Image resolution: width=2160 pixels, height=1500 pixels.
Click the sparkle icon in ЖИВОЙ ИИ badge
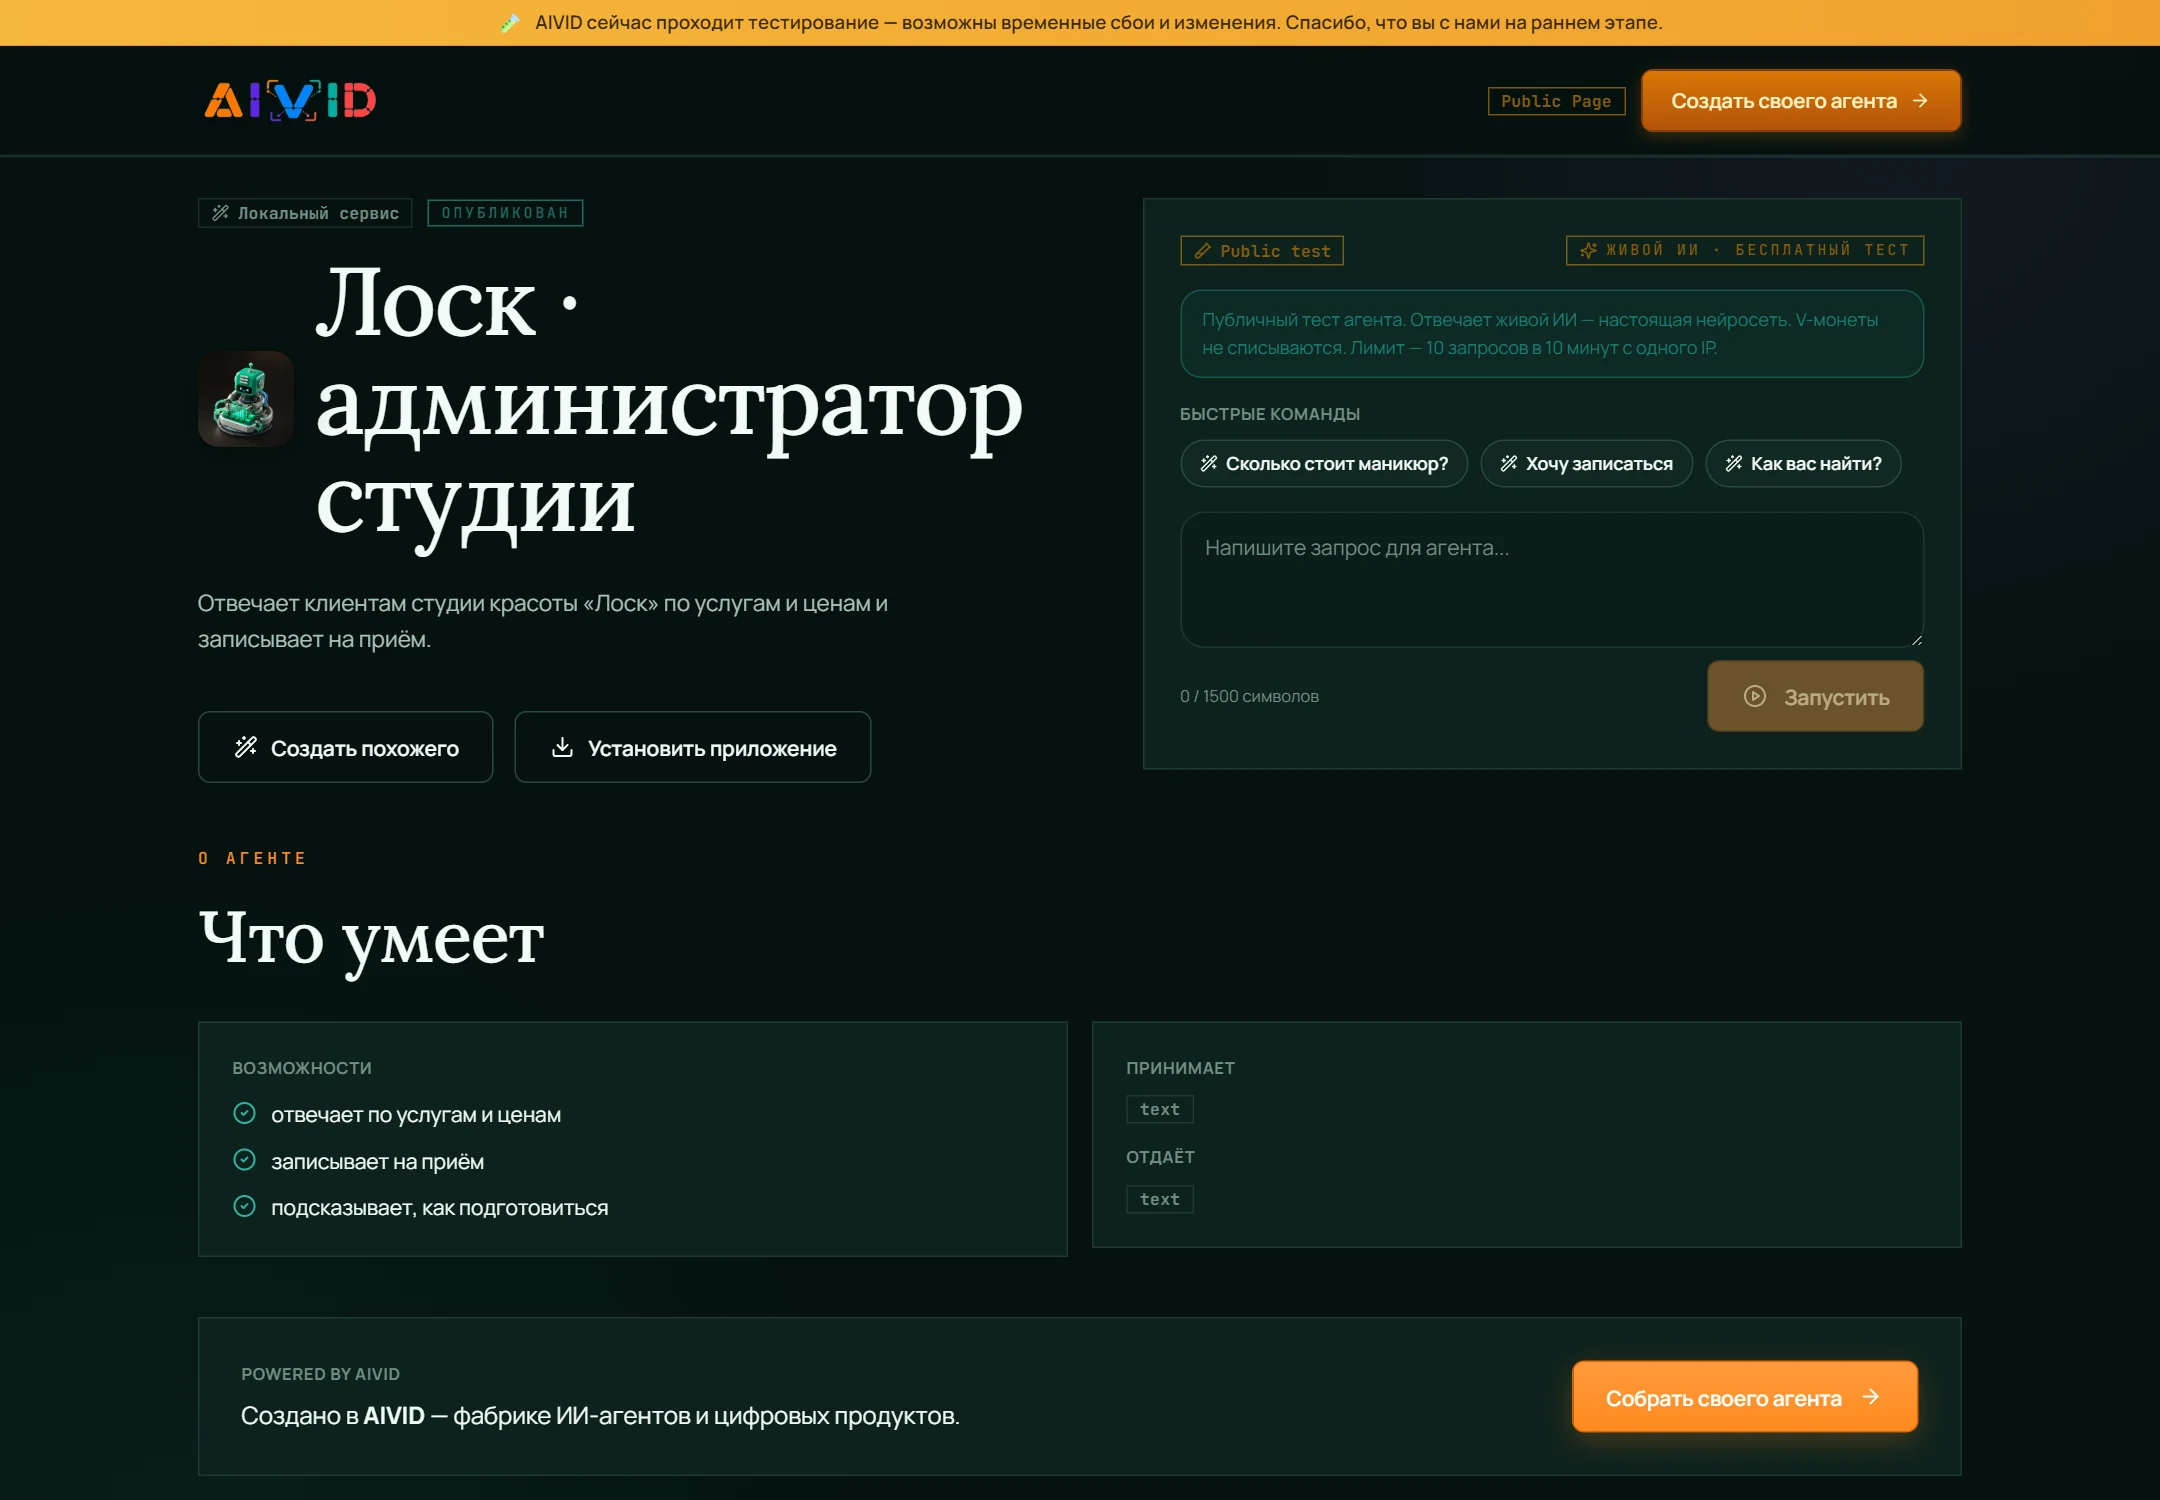click(x=1588, y=250)
